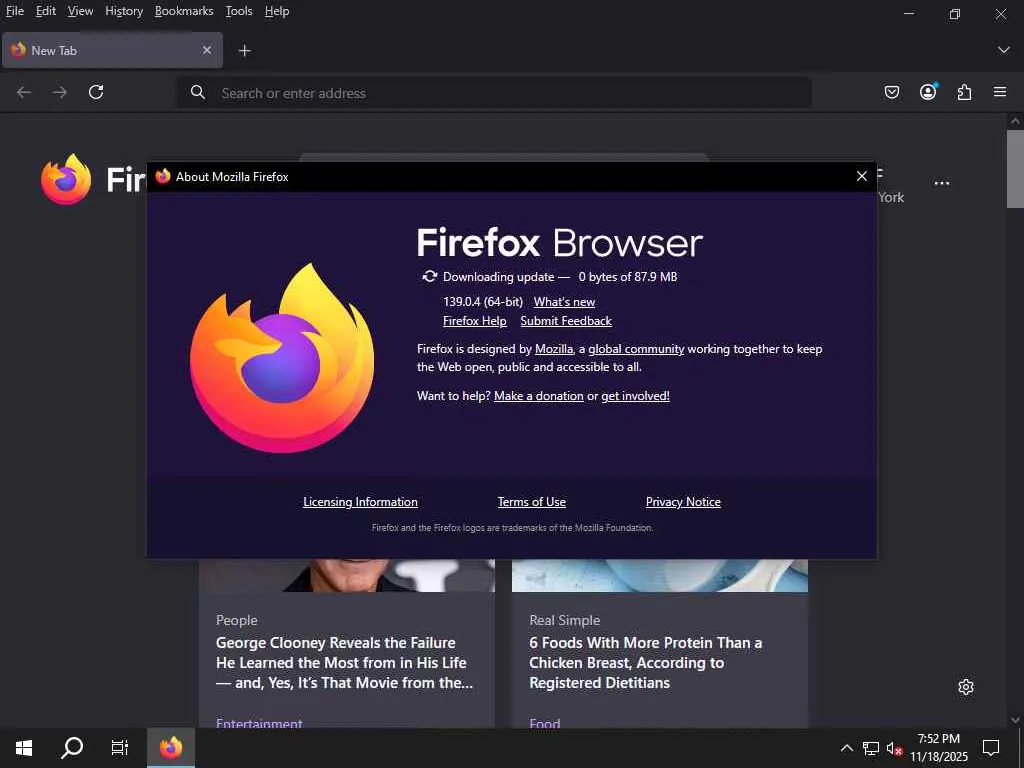
Task: Reload the current page
Action: pyautogui.click(x=96, y=92)
